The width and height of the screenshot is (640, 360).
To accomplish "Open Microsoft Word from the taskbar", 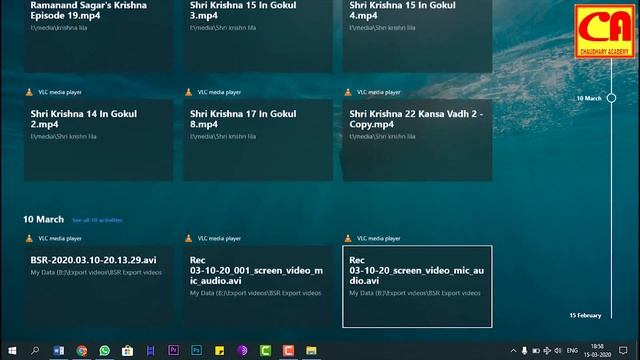I will point(58,350).
